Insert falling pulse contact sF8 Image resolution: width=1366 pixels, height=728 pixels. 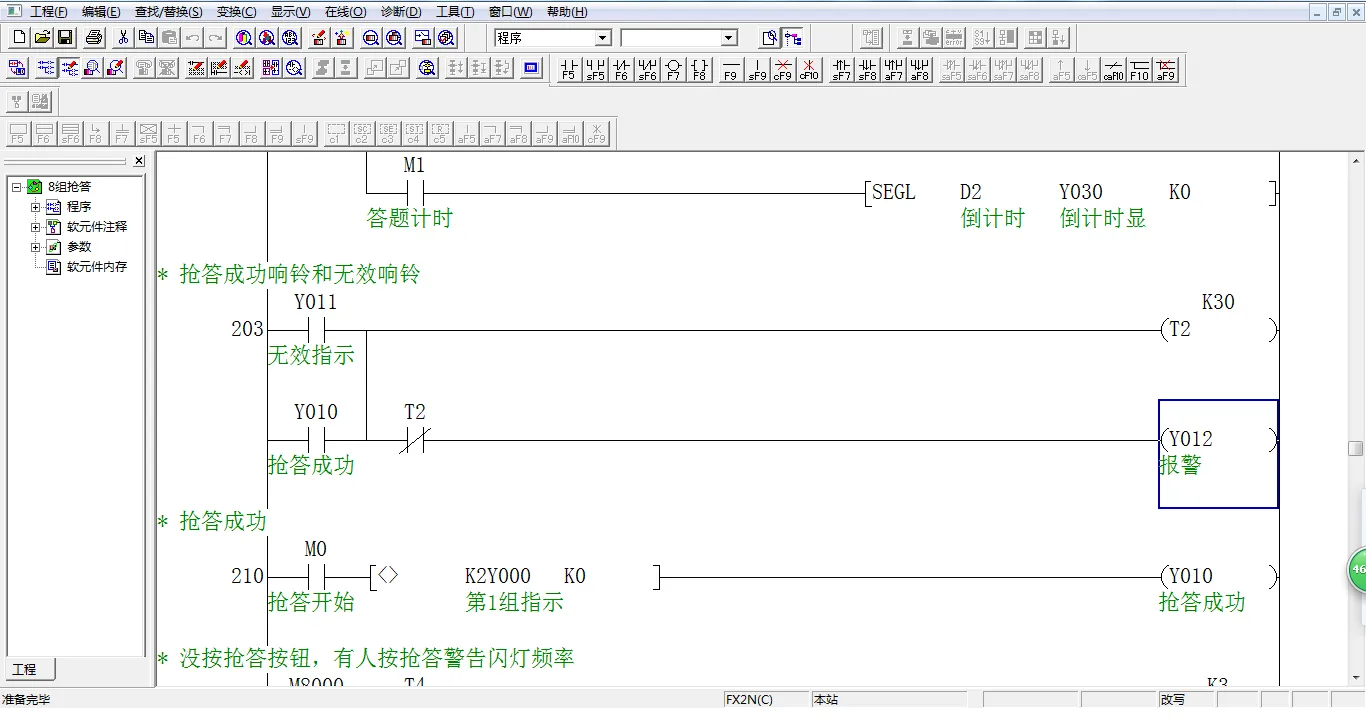867,69
